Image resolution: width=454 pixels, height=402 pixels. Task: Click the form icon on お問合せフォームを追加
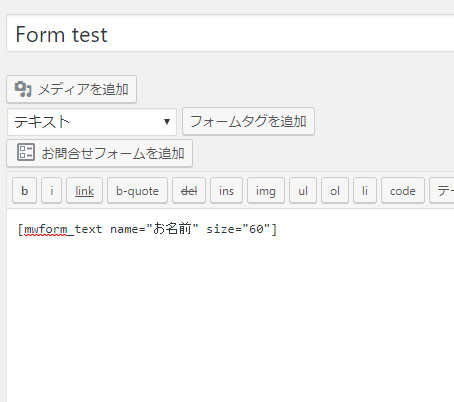(26, 153)
